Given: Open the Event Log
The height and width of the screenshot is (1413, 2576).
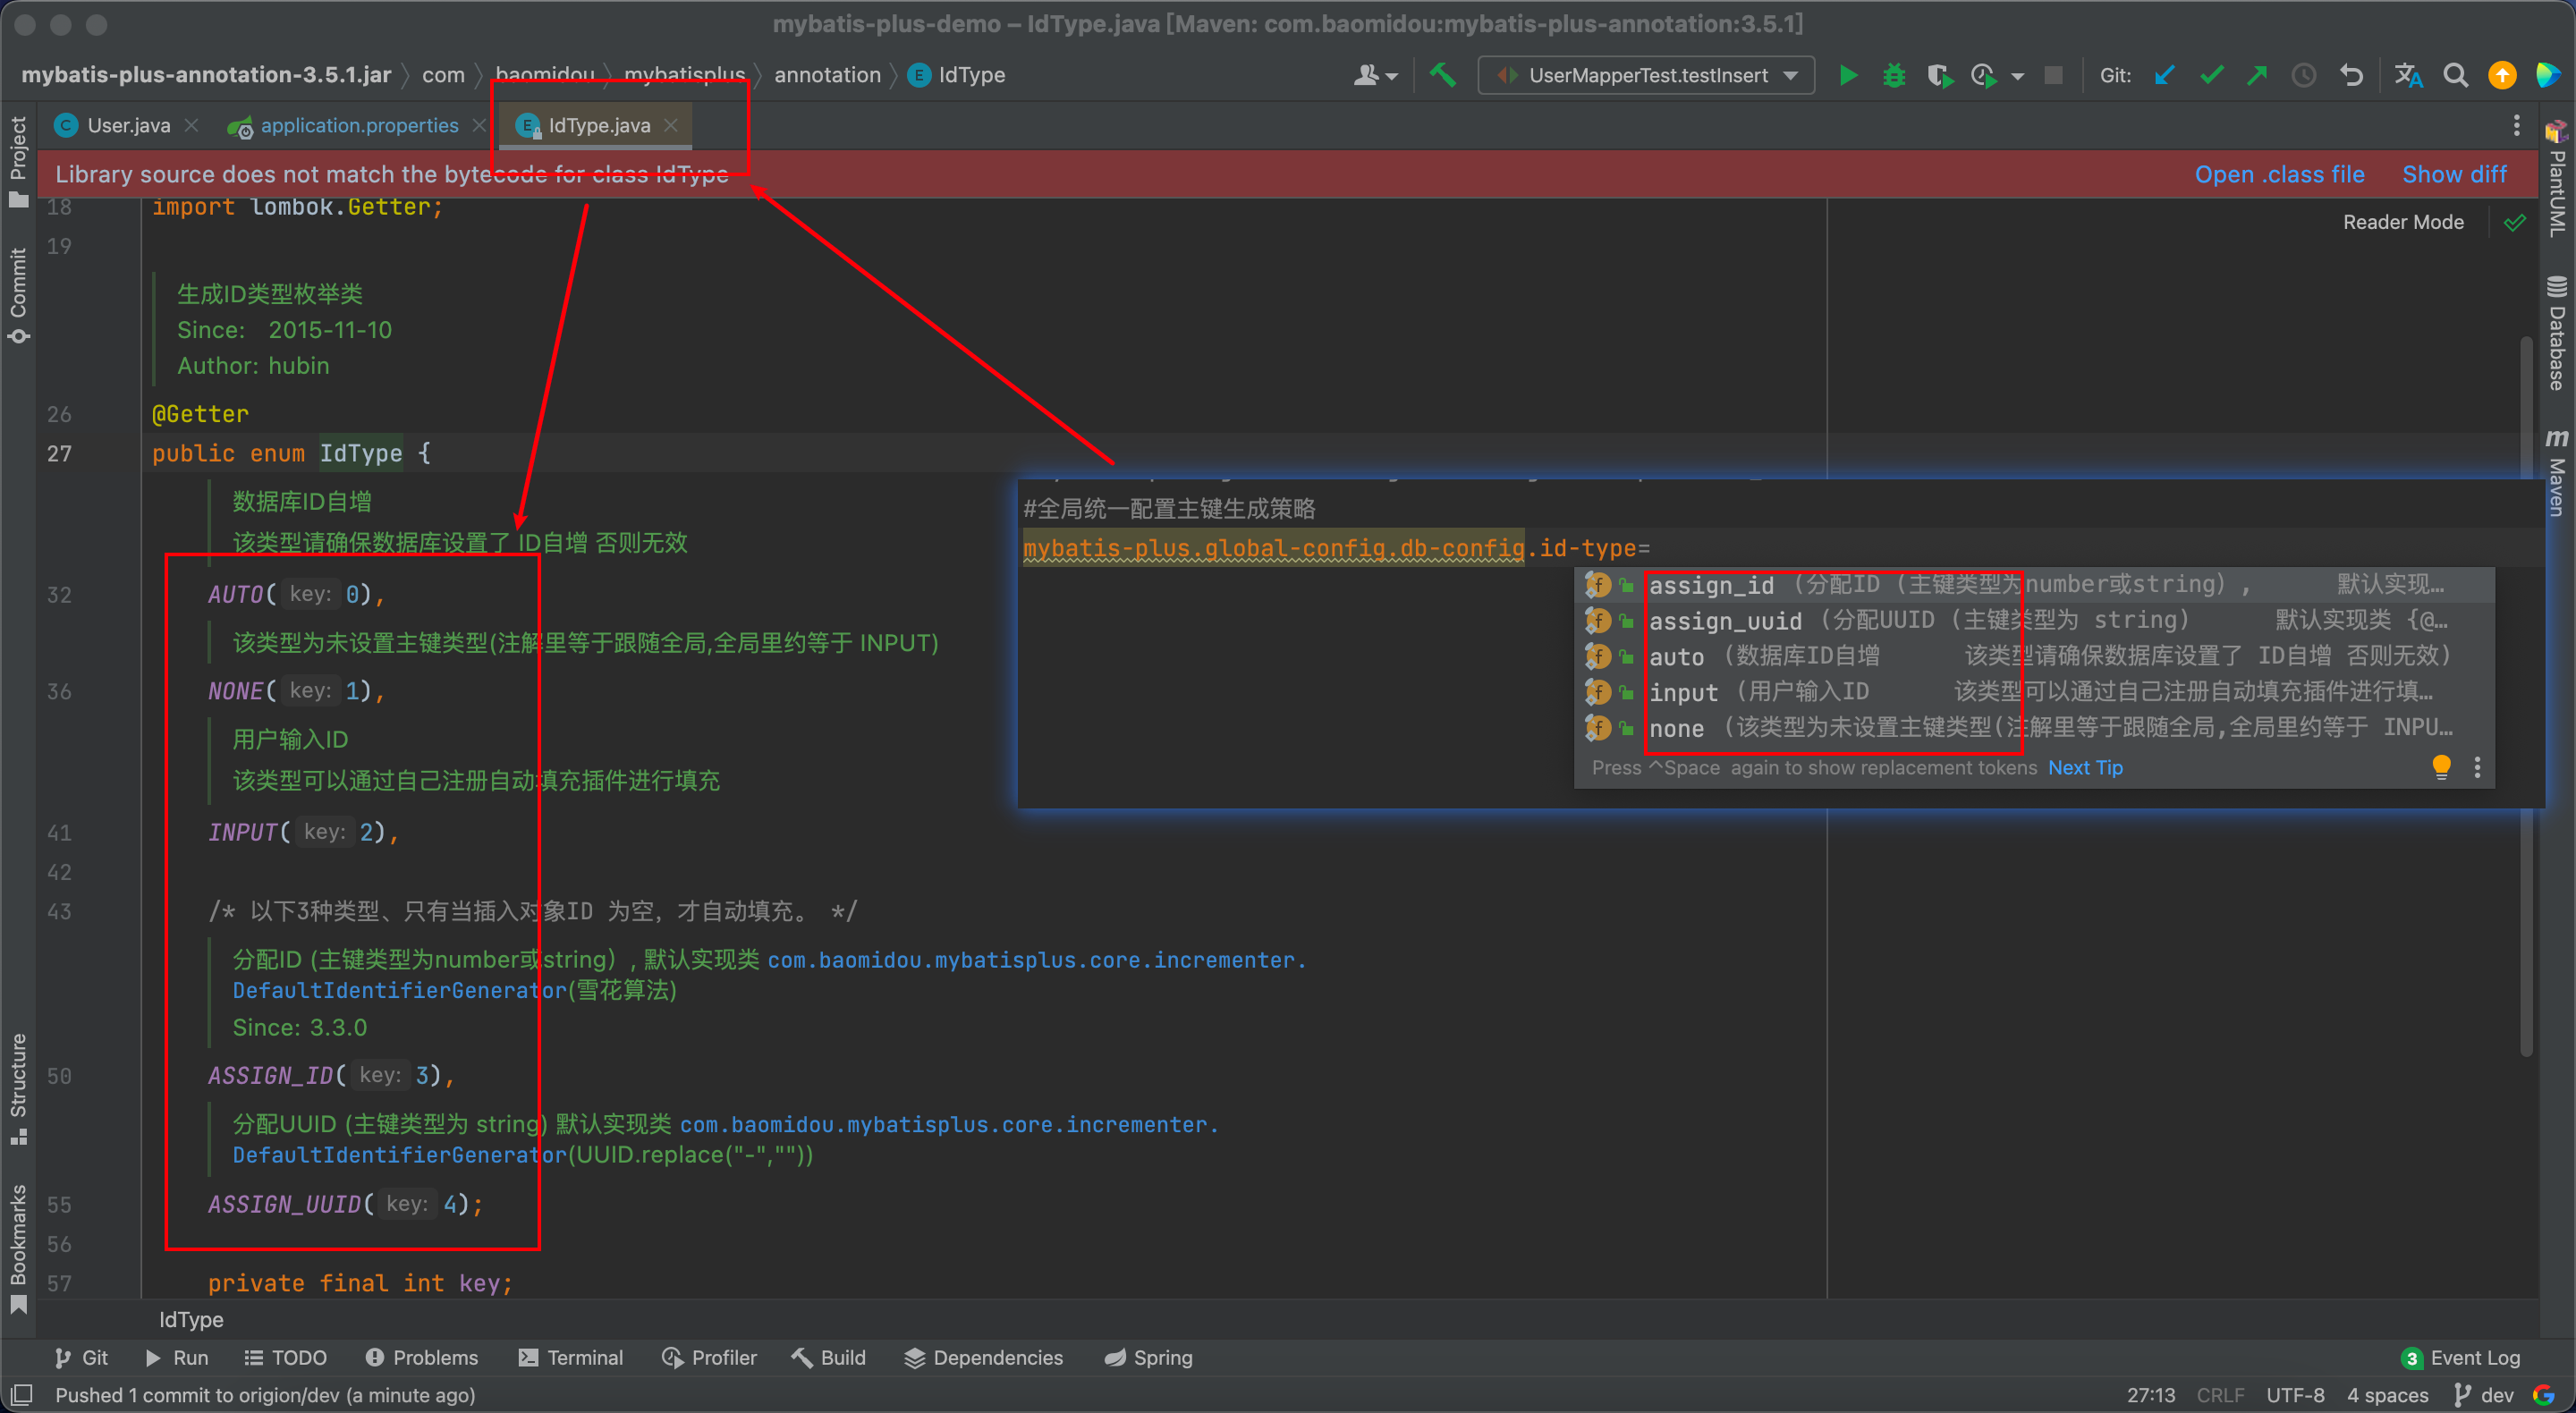Looking at the screenshot, I should pyautogui.click(x=2461, y=1357).
